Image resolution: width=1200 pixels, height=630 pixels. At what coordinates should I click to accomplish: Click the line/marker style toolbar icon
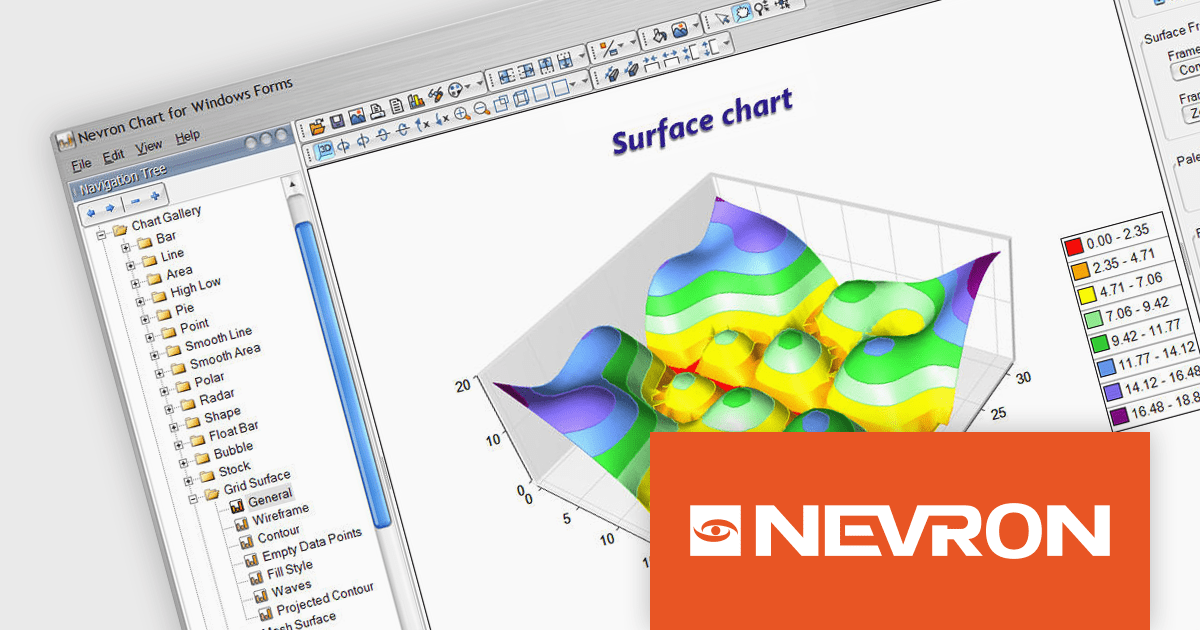(x=609, y=49)
